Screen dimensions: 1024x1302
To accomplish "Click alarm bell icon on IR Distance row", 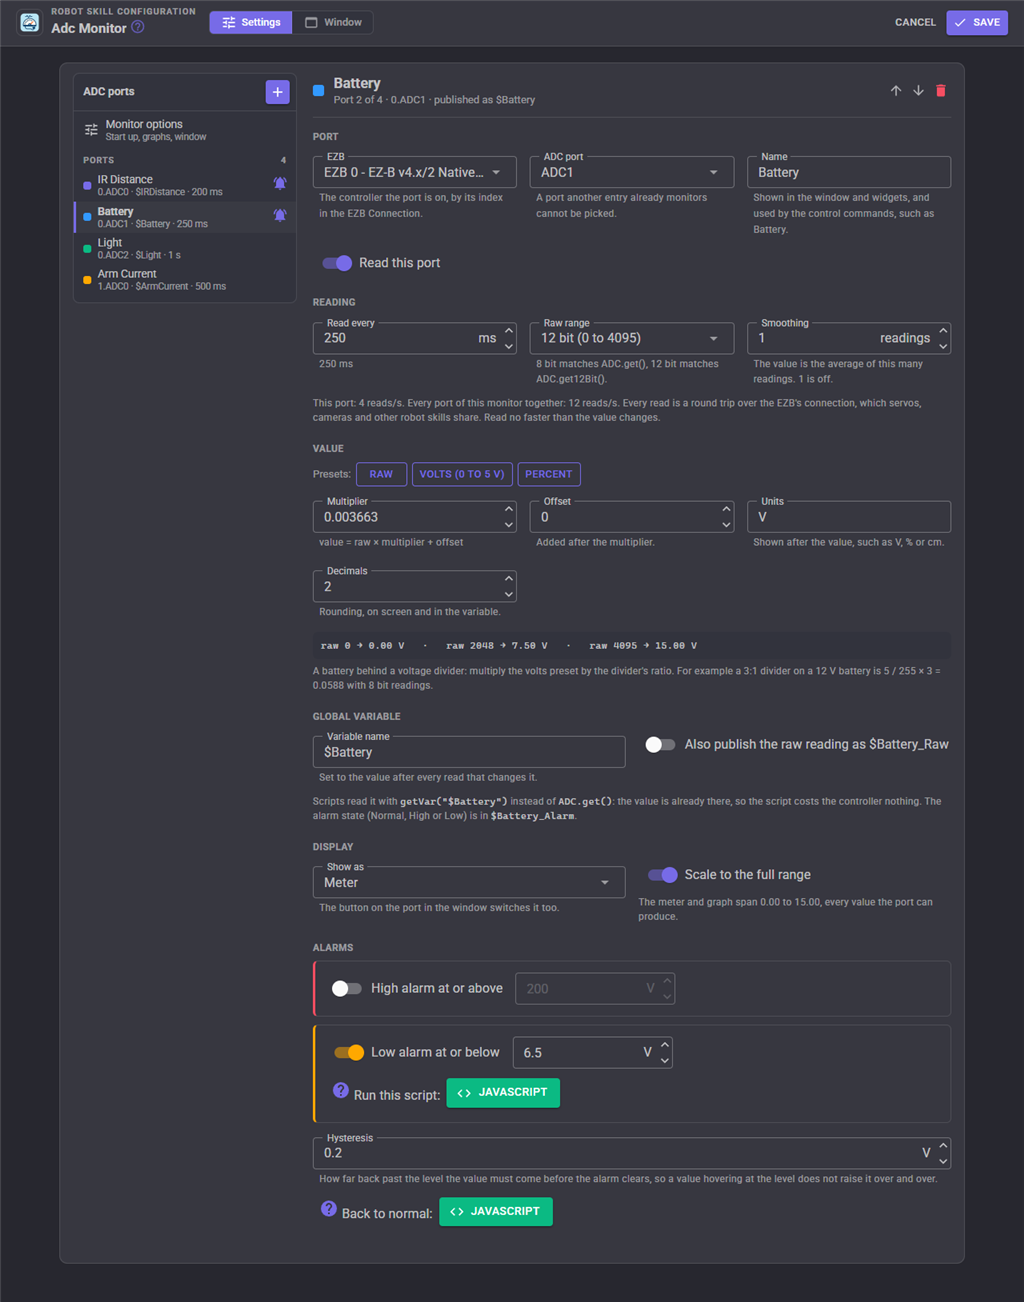I will 280,184.
